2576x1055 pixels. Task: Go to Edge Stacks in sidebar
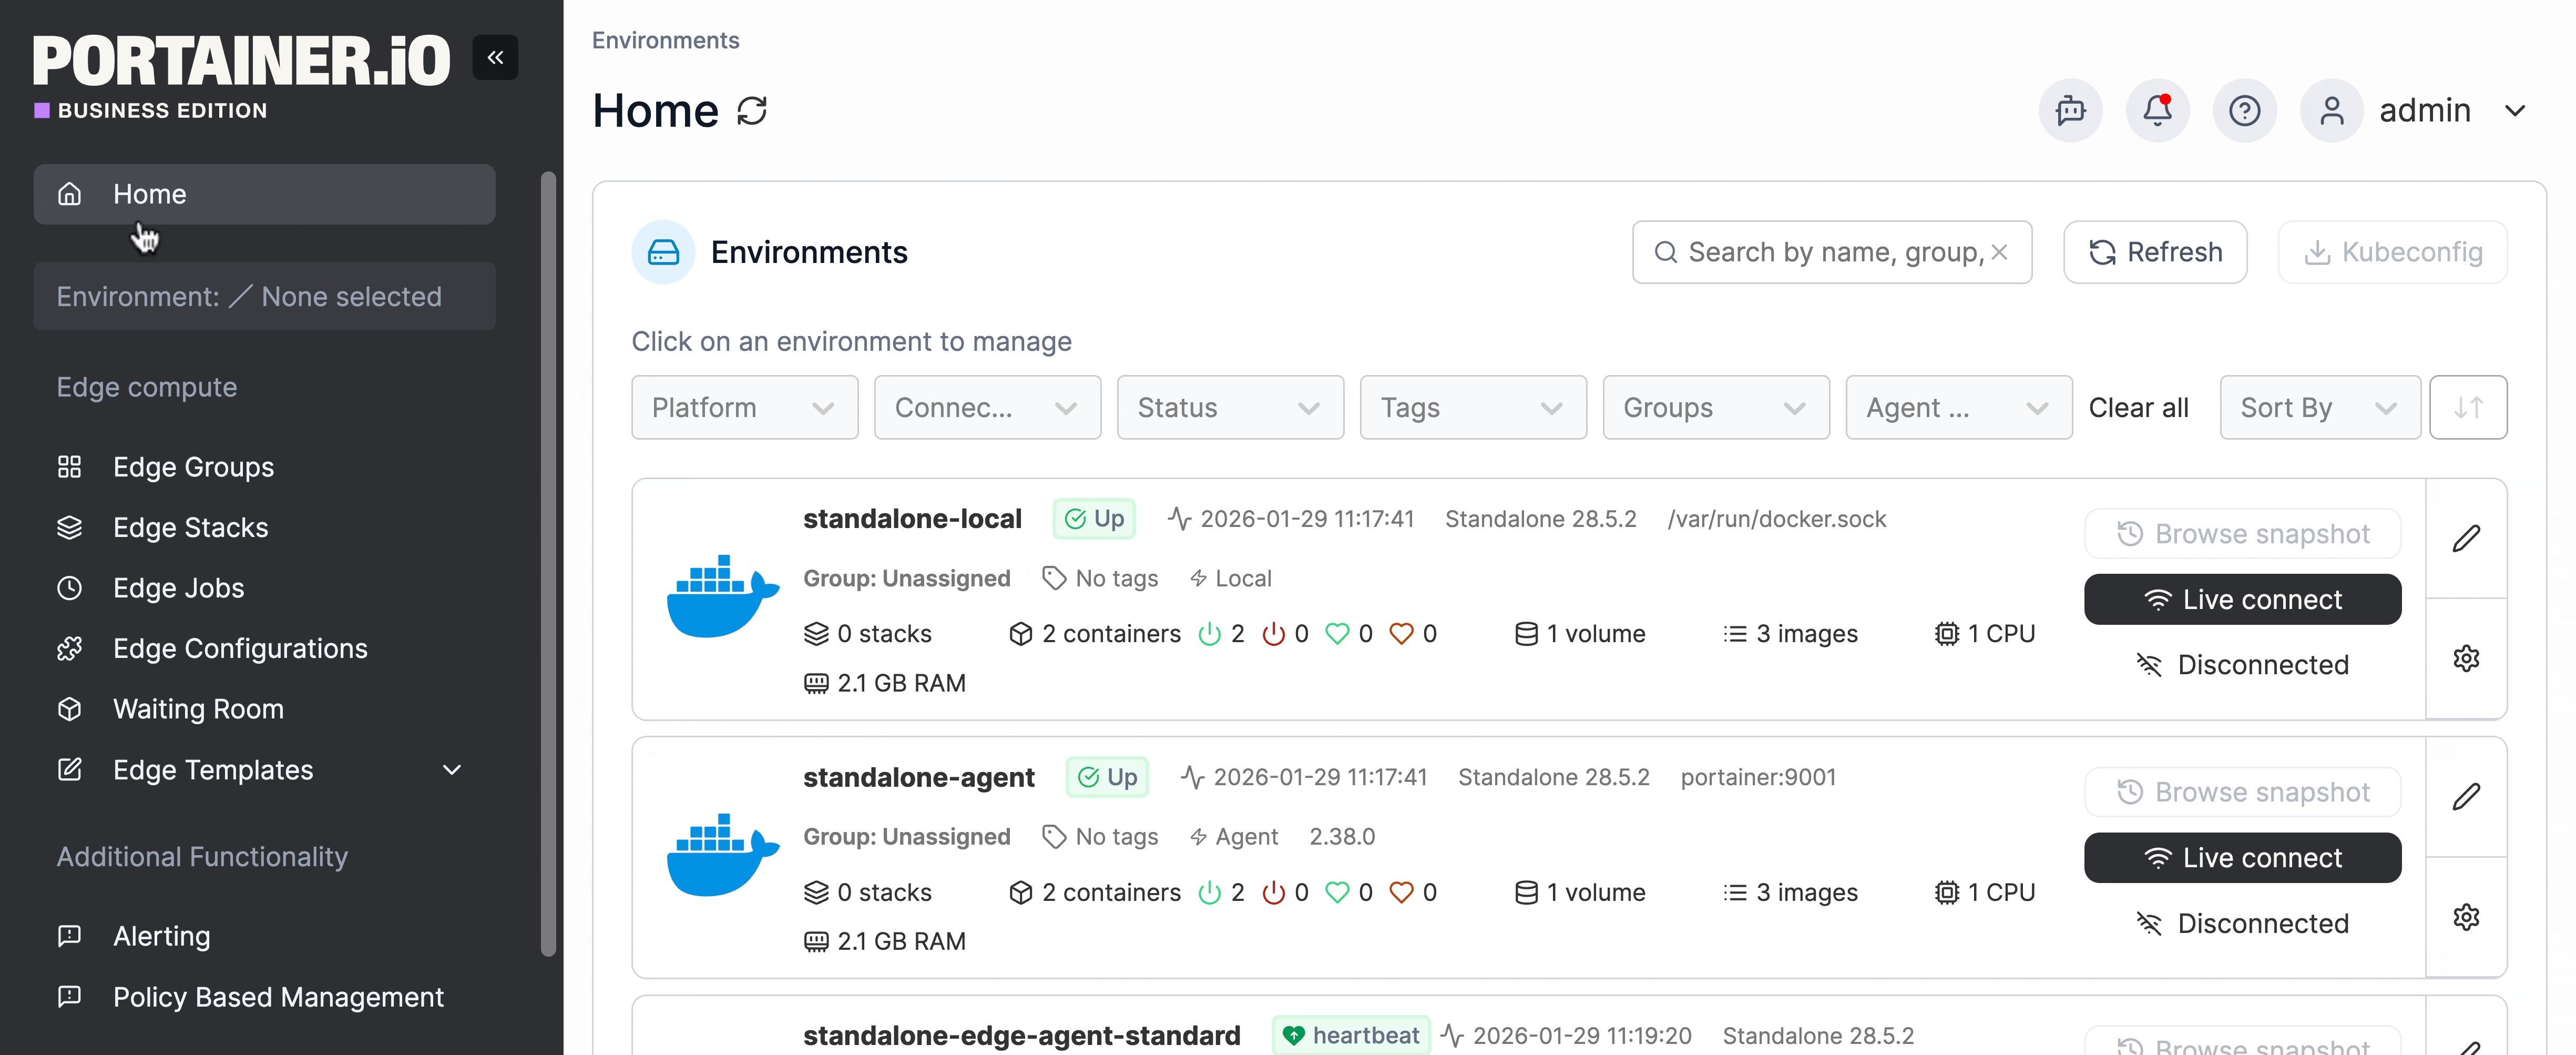[x=190, y=528]
